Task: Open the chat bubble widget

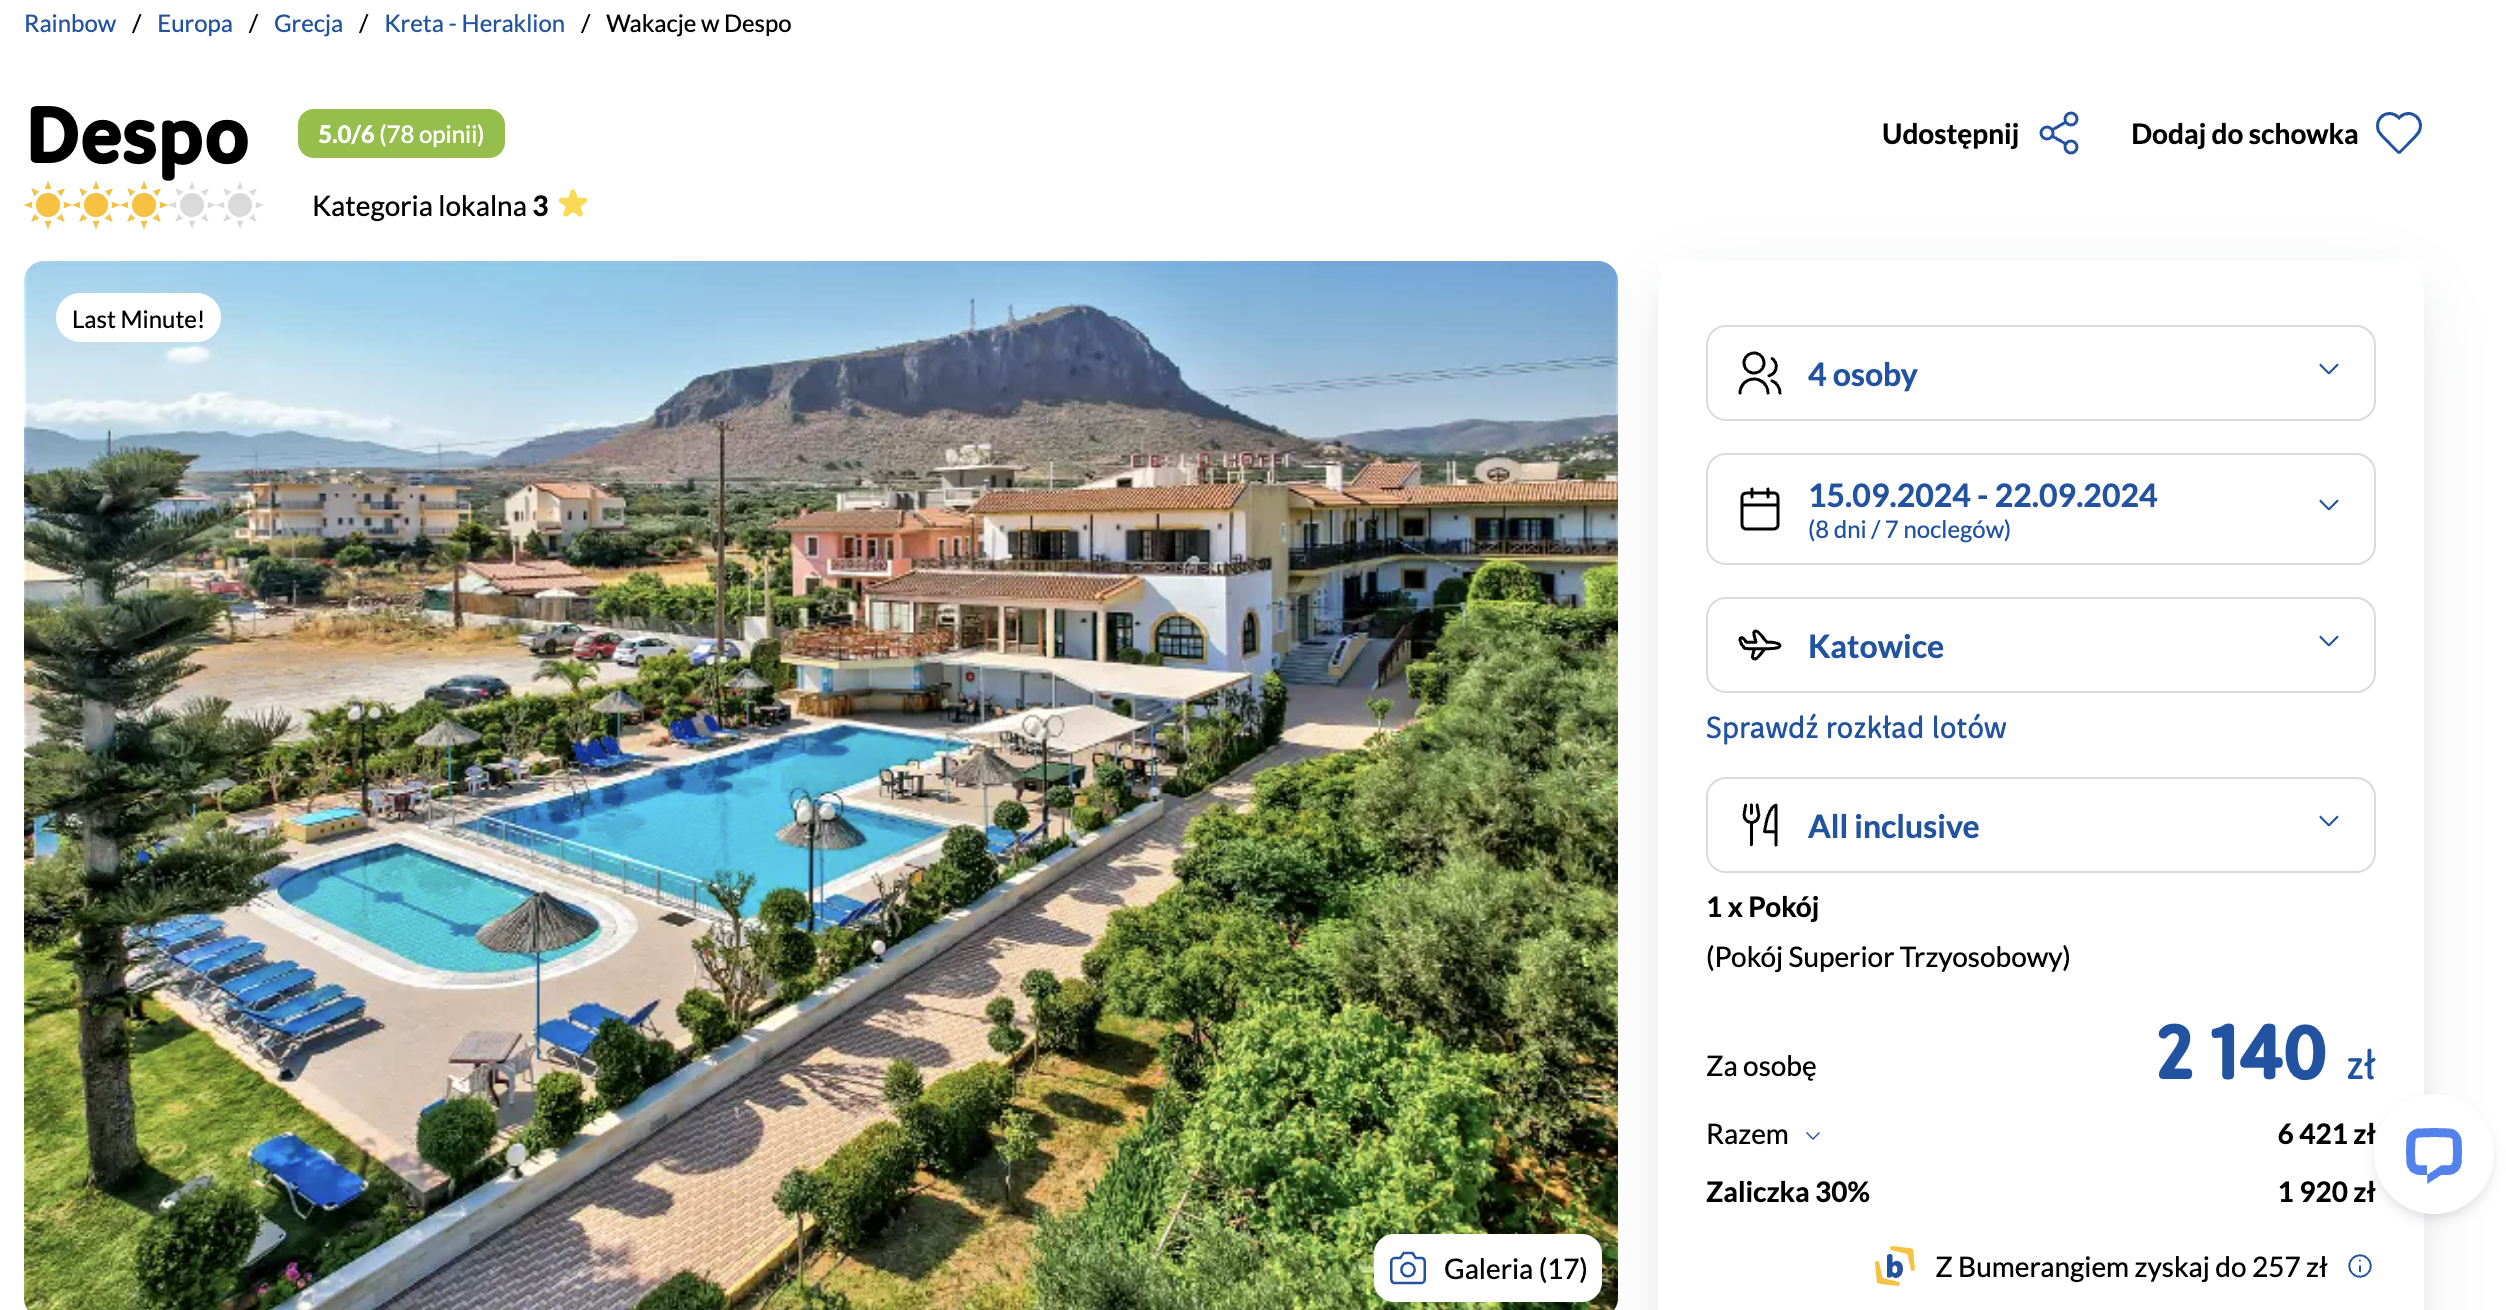Action: coord(2433,1154)
